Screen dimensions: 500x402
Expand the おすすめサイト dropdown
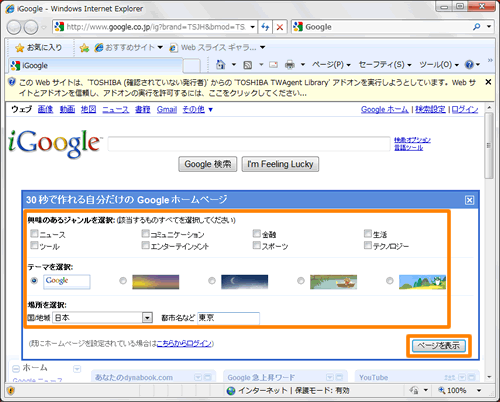[160, 48]
